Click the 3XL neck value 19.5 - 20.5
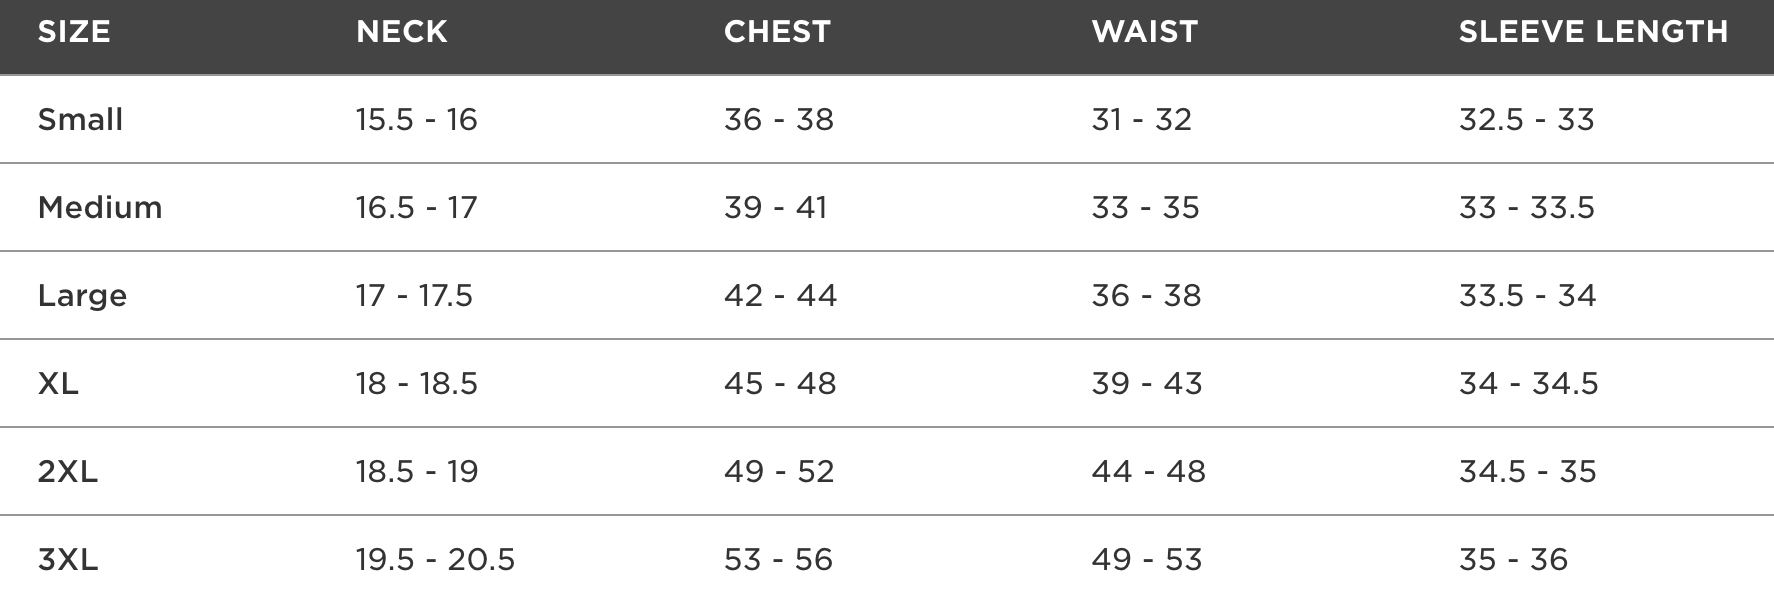 (435, 560)
